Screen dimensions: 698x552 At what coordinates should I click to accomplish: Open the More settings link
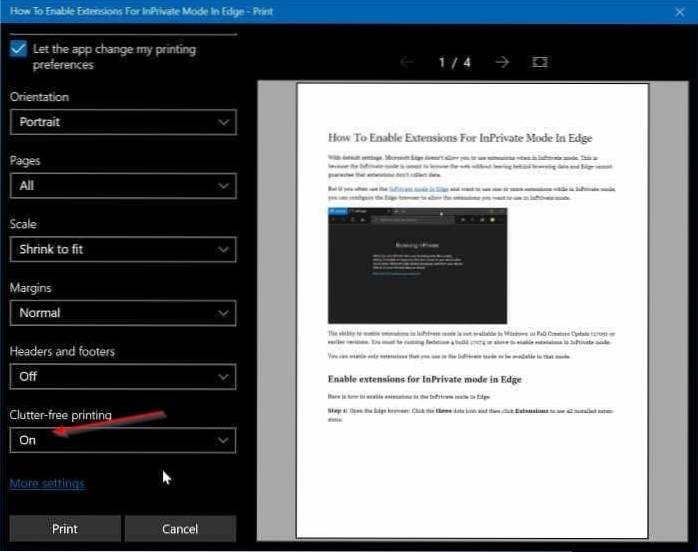pyautogui.click(x=47, y=484)
